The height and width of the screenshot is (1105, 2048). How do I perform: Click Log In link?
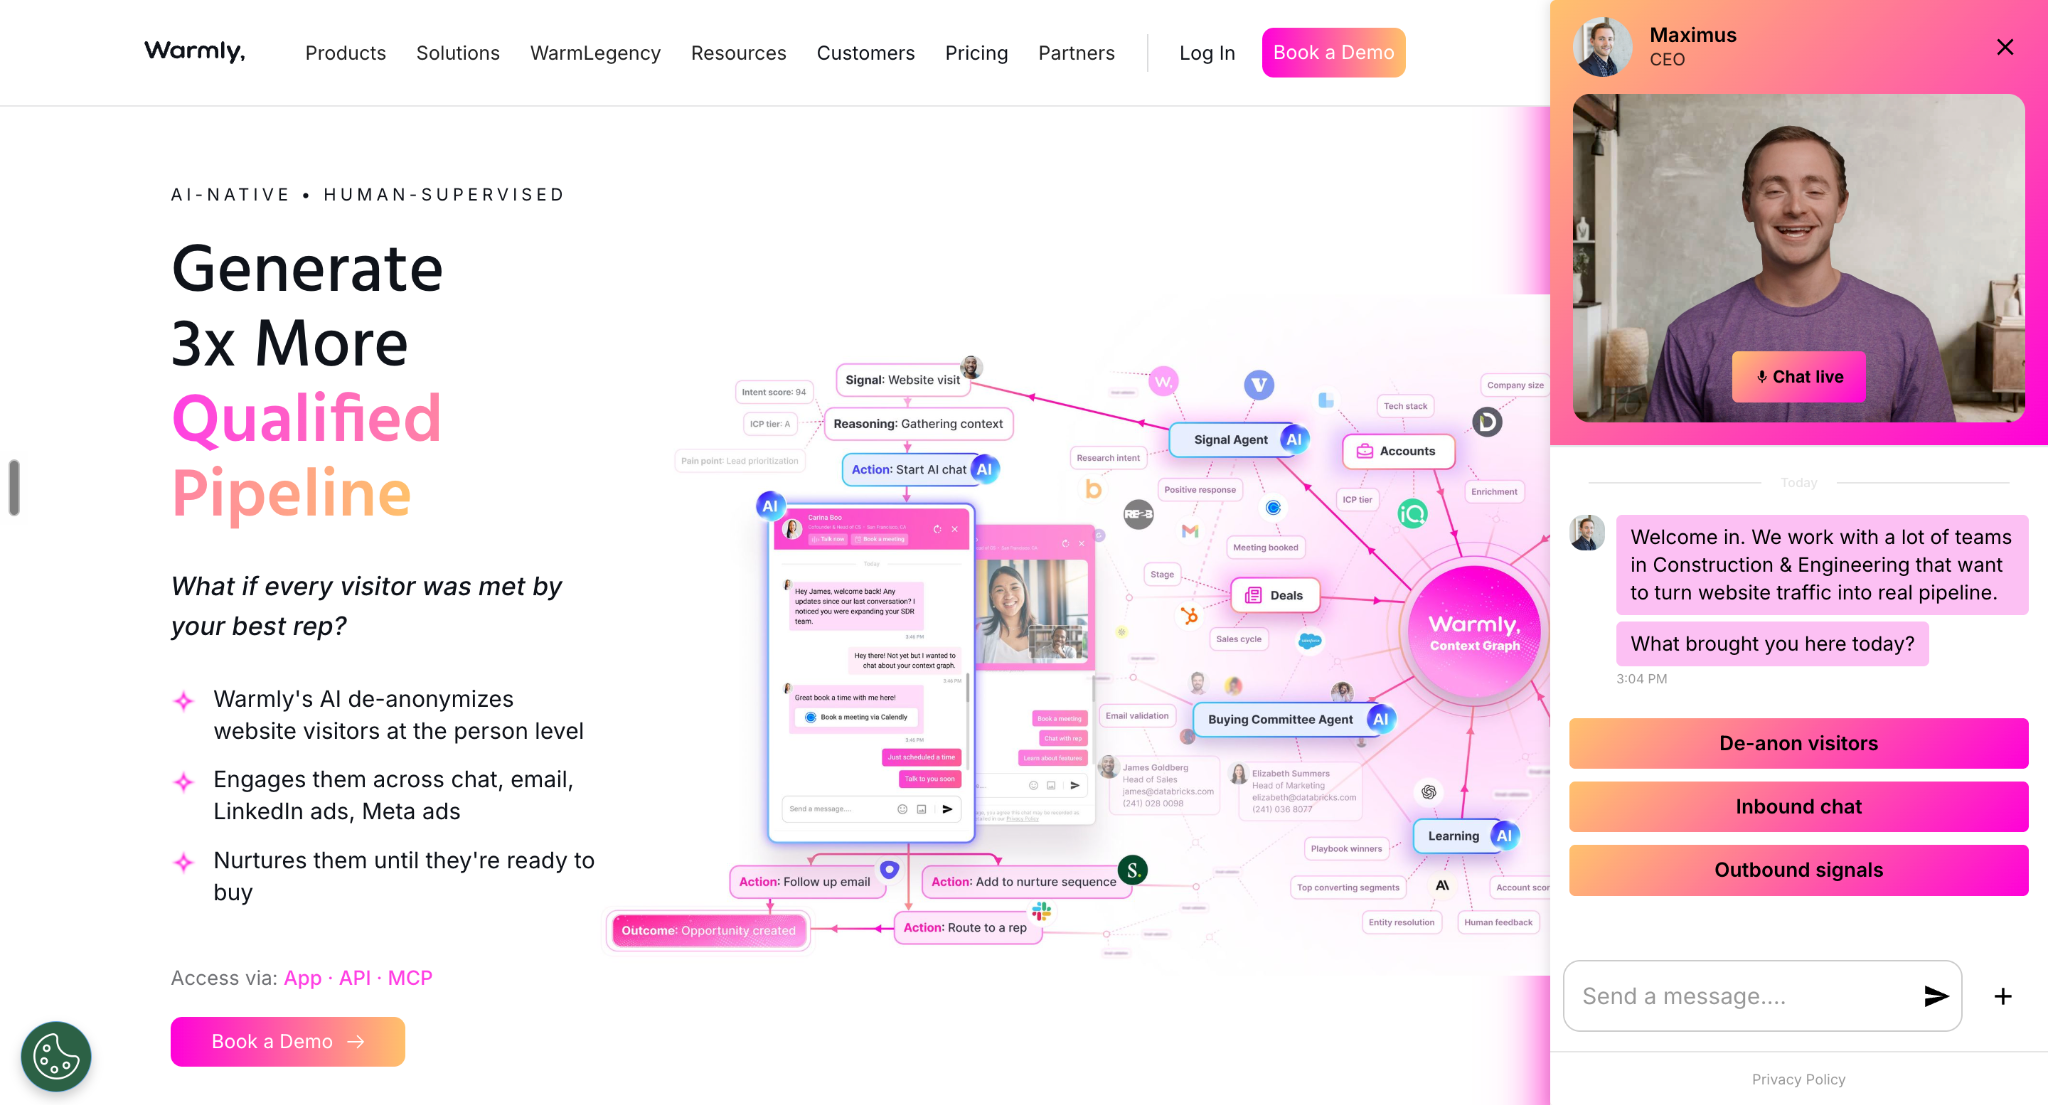pyautogui.click(x=1207, y=53)
